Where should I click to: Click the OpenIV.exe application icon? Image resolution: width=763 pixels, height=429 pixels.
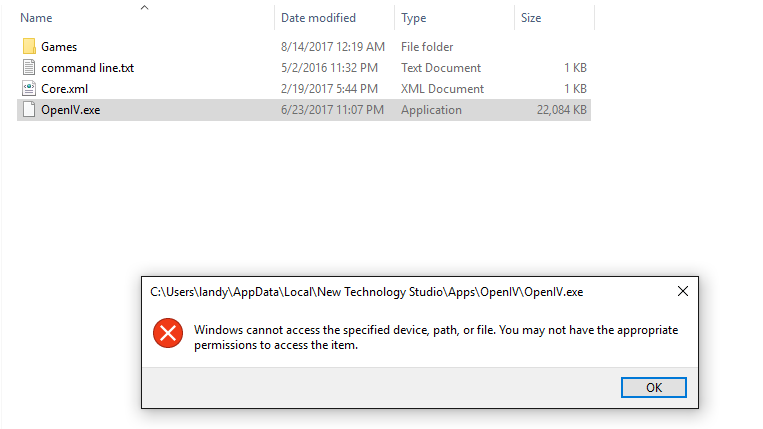pyautogui.click(x=28, y=110)
